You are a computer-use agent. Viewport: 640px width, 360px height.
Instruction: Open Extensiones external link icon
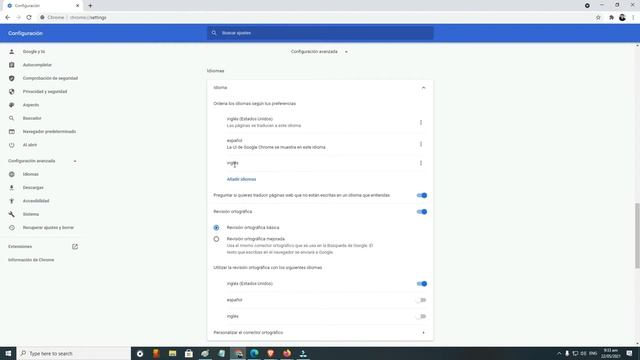pos(75,247)
